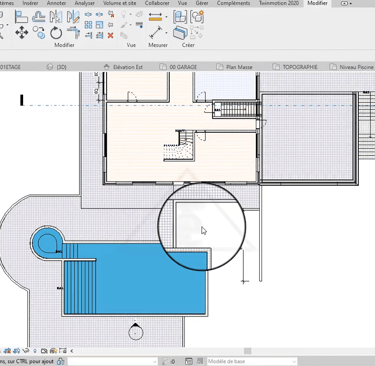
Task: Switch to the Élévation Est view tab
Action: [x=128, y=67]
